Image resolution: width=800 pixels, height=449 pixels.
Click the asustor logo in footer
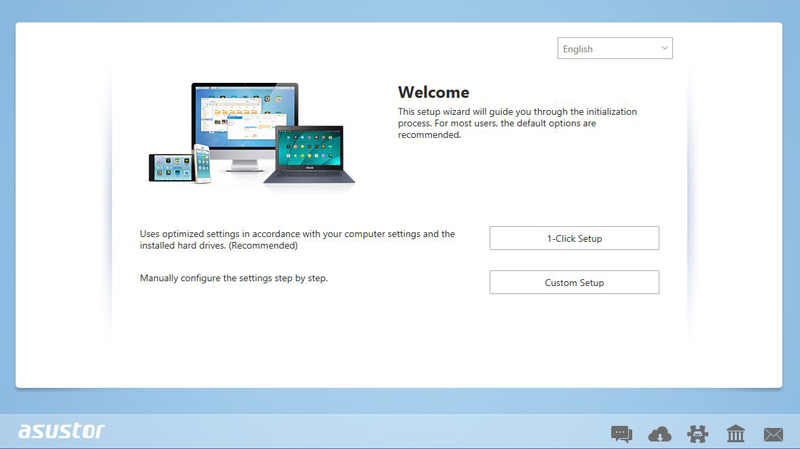pyautogui.click(x=61, y=431)
